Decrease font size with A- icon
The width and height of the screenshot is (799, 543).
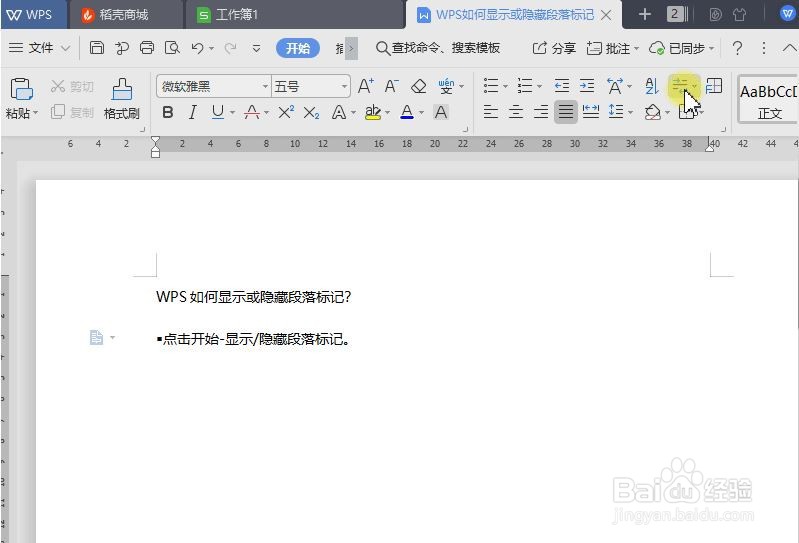pos(391,86)
